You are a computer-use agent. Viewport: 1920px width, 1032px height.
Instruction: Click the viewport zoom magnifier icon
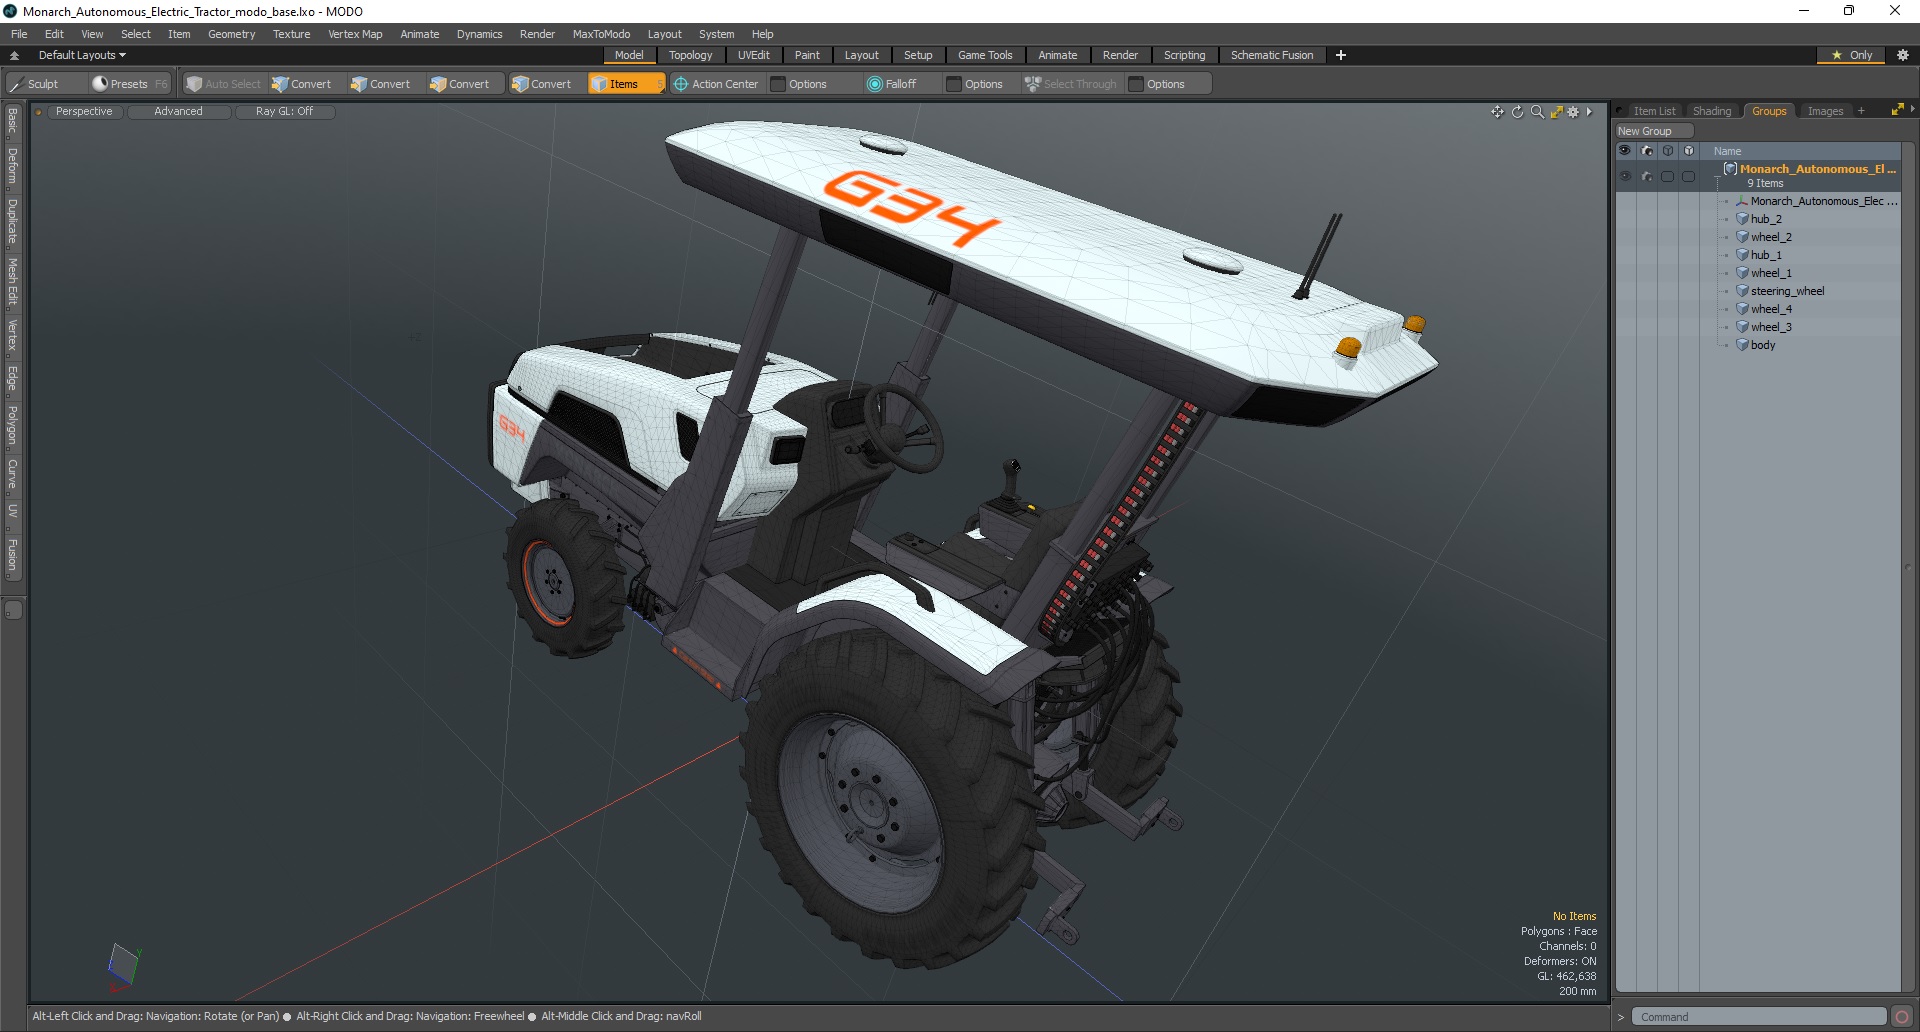coord(1537,112)
